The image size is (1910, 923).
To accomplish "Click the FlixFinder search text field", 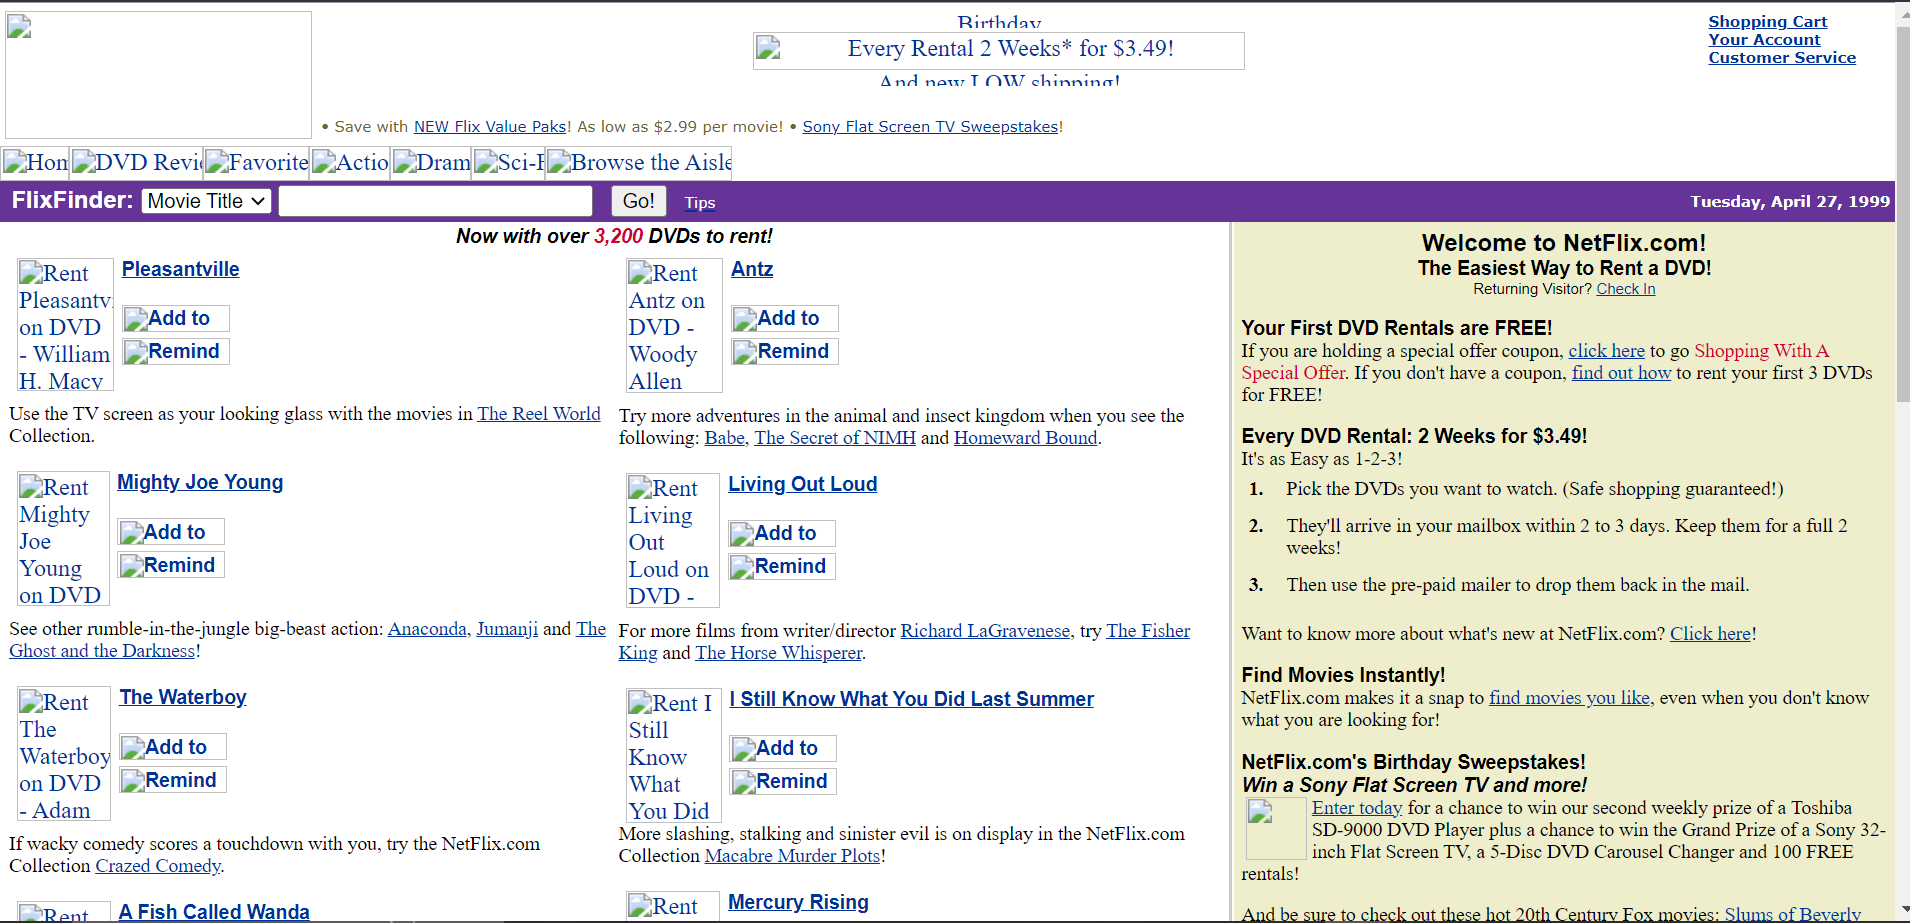I will pos(435,201).
